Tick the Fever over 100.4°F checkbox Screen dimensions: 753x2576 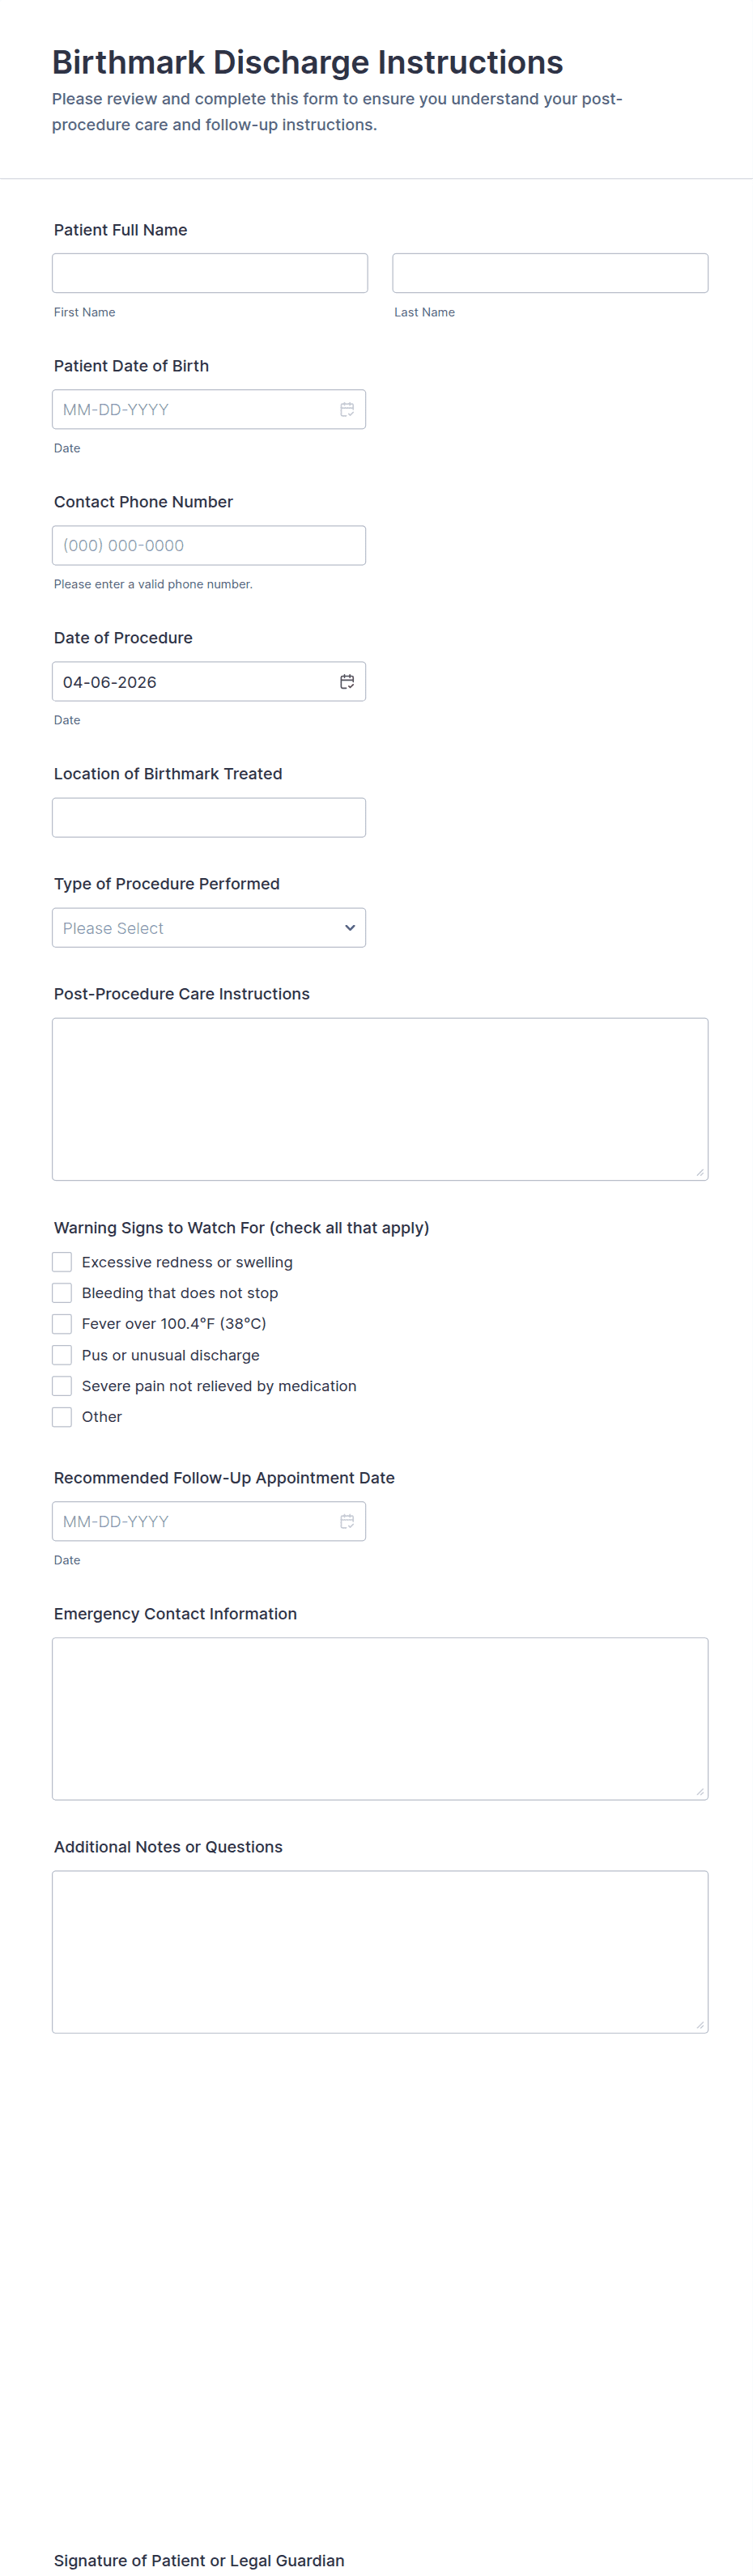[x=62, y=1324]
